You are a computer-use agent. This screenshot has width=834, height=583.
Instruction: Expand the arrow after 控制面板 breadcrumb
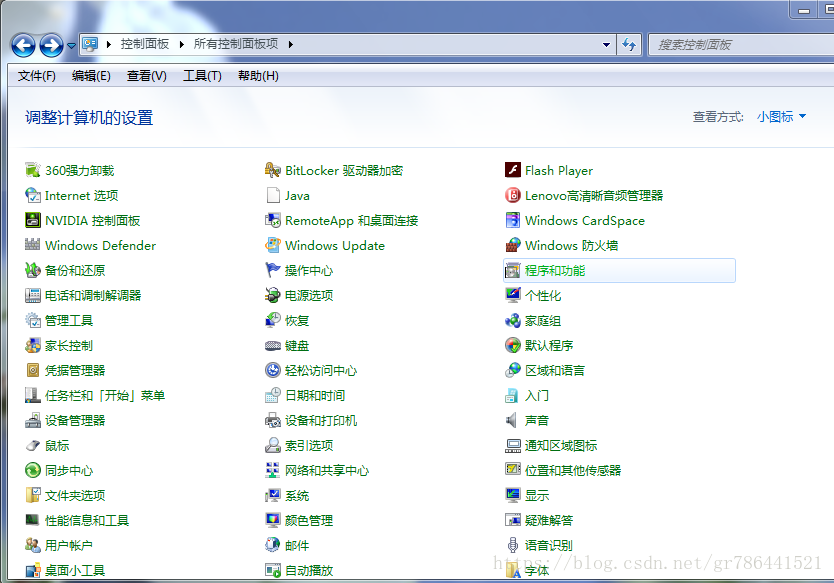(181, 44)
